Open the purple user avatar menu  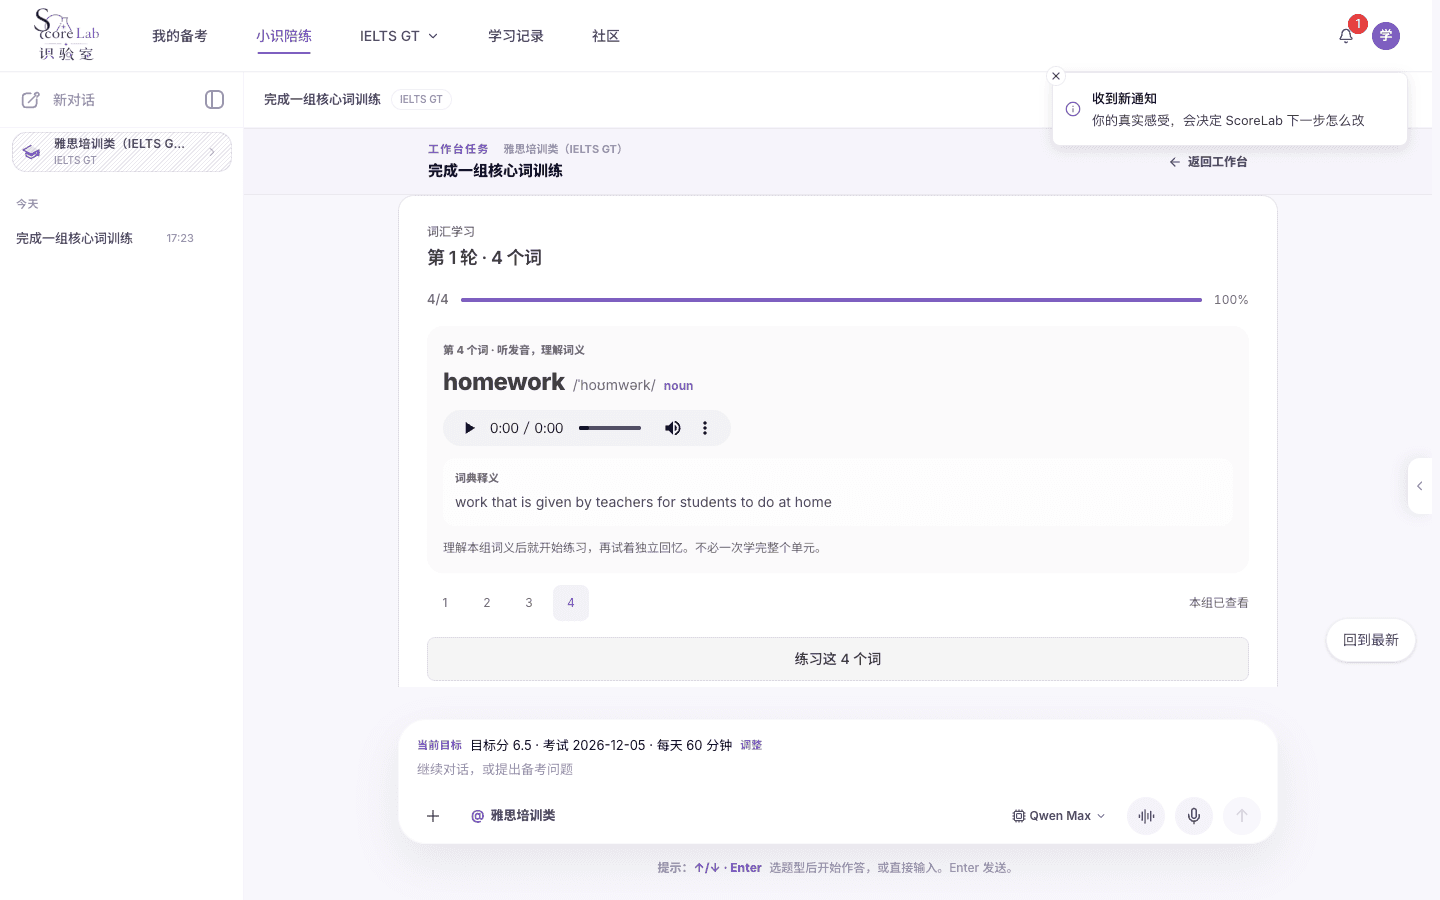point(1386,36)
